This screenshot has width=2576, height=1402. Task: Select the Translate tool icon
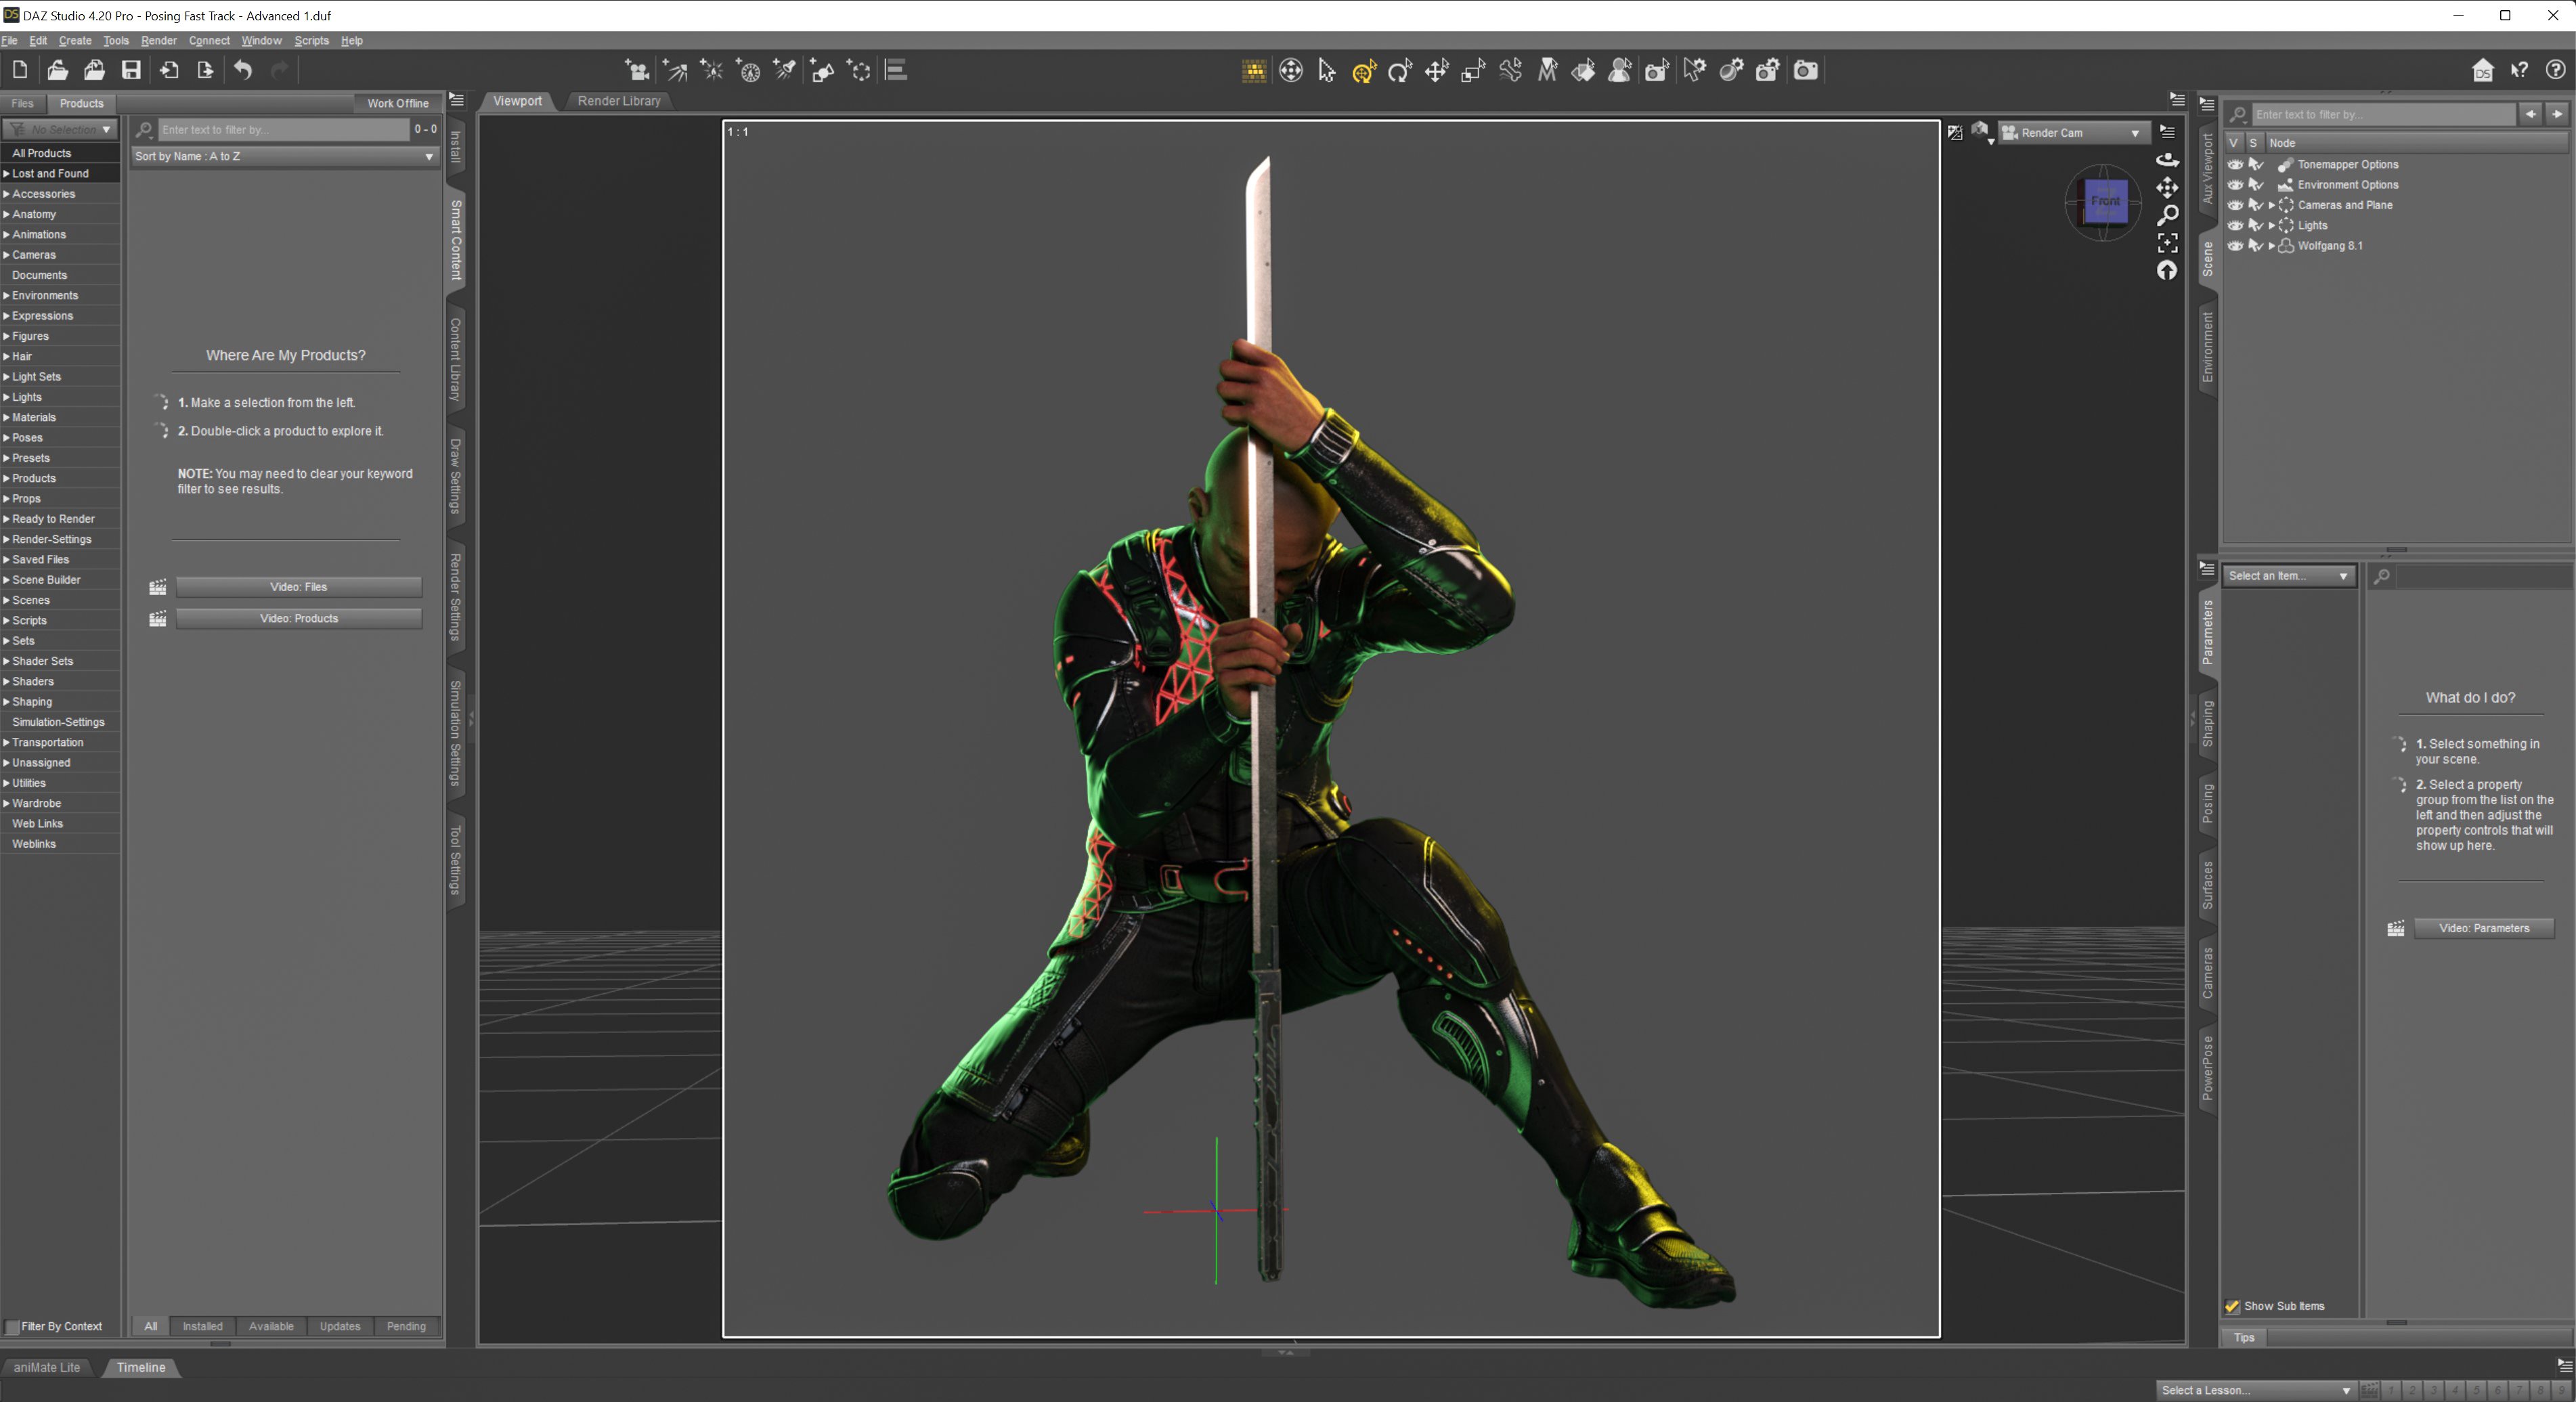(x=1437, y=70)
